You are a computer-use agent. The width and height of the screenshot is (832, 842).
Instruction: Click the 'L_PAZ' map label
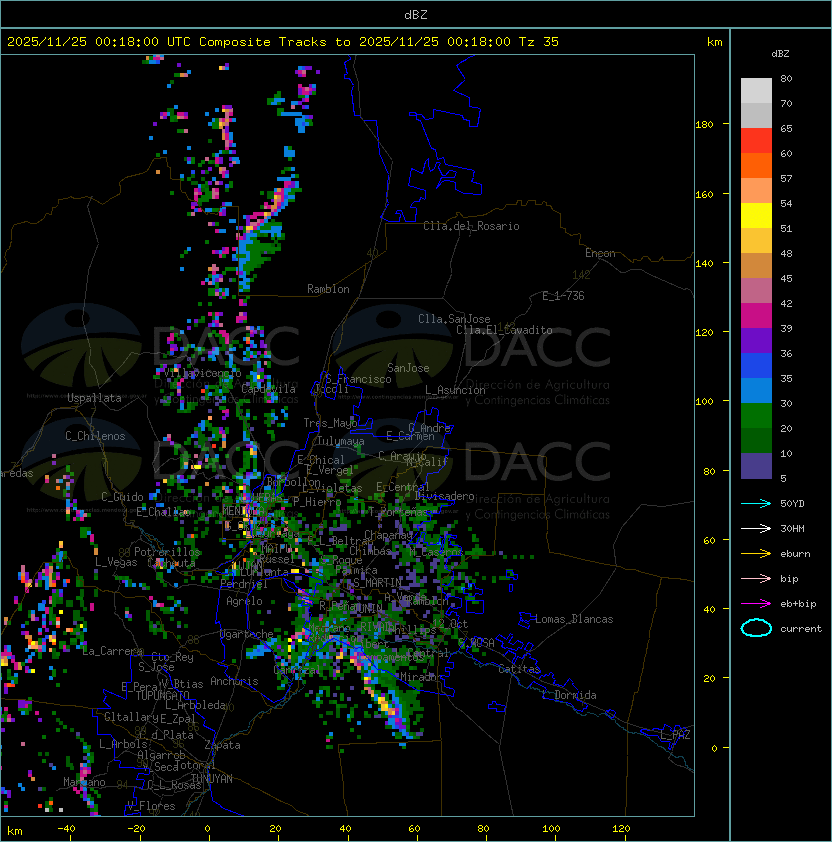click(x=675, y=735)
